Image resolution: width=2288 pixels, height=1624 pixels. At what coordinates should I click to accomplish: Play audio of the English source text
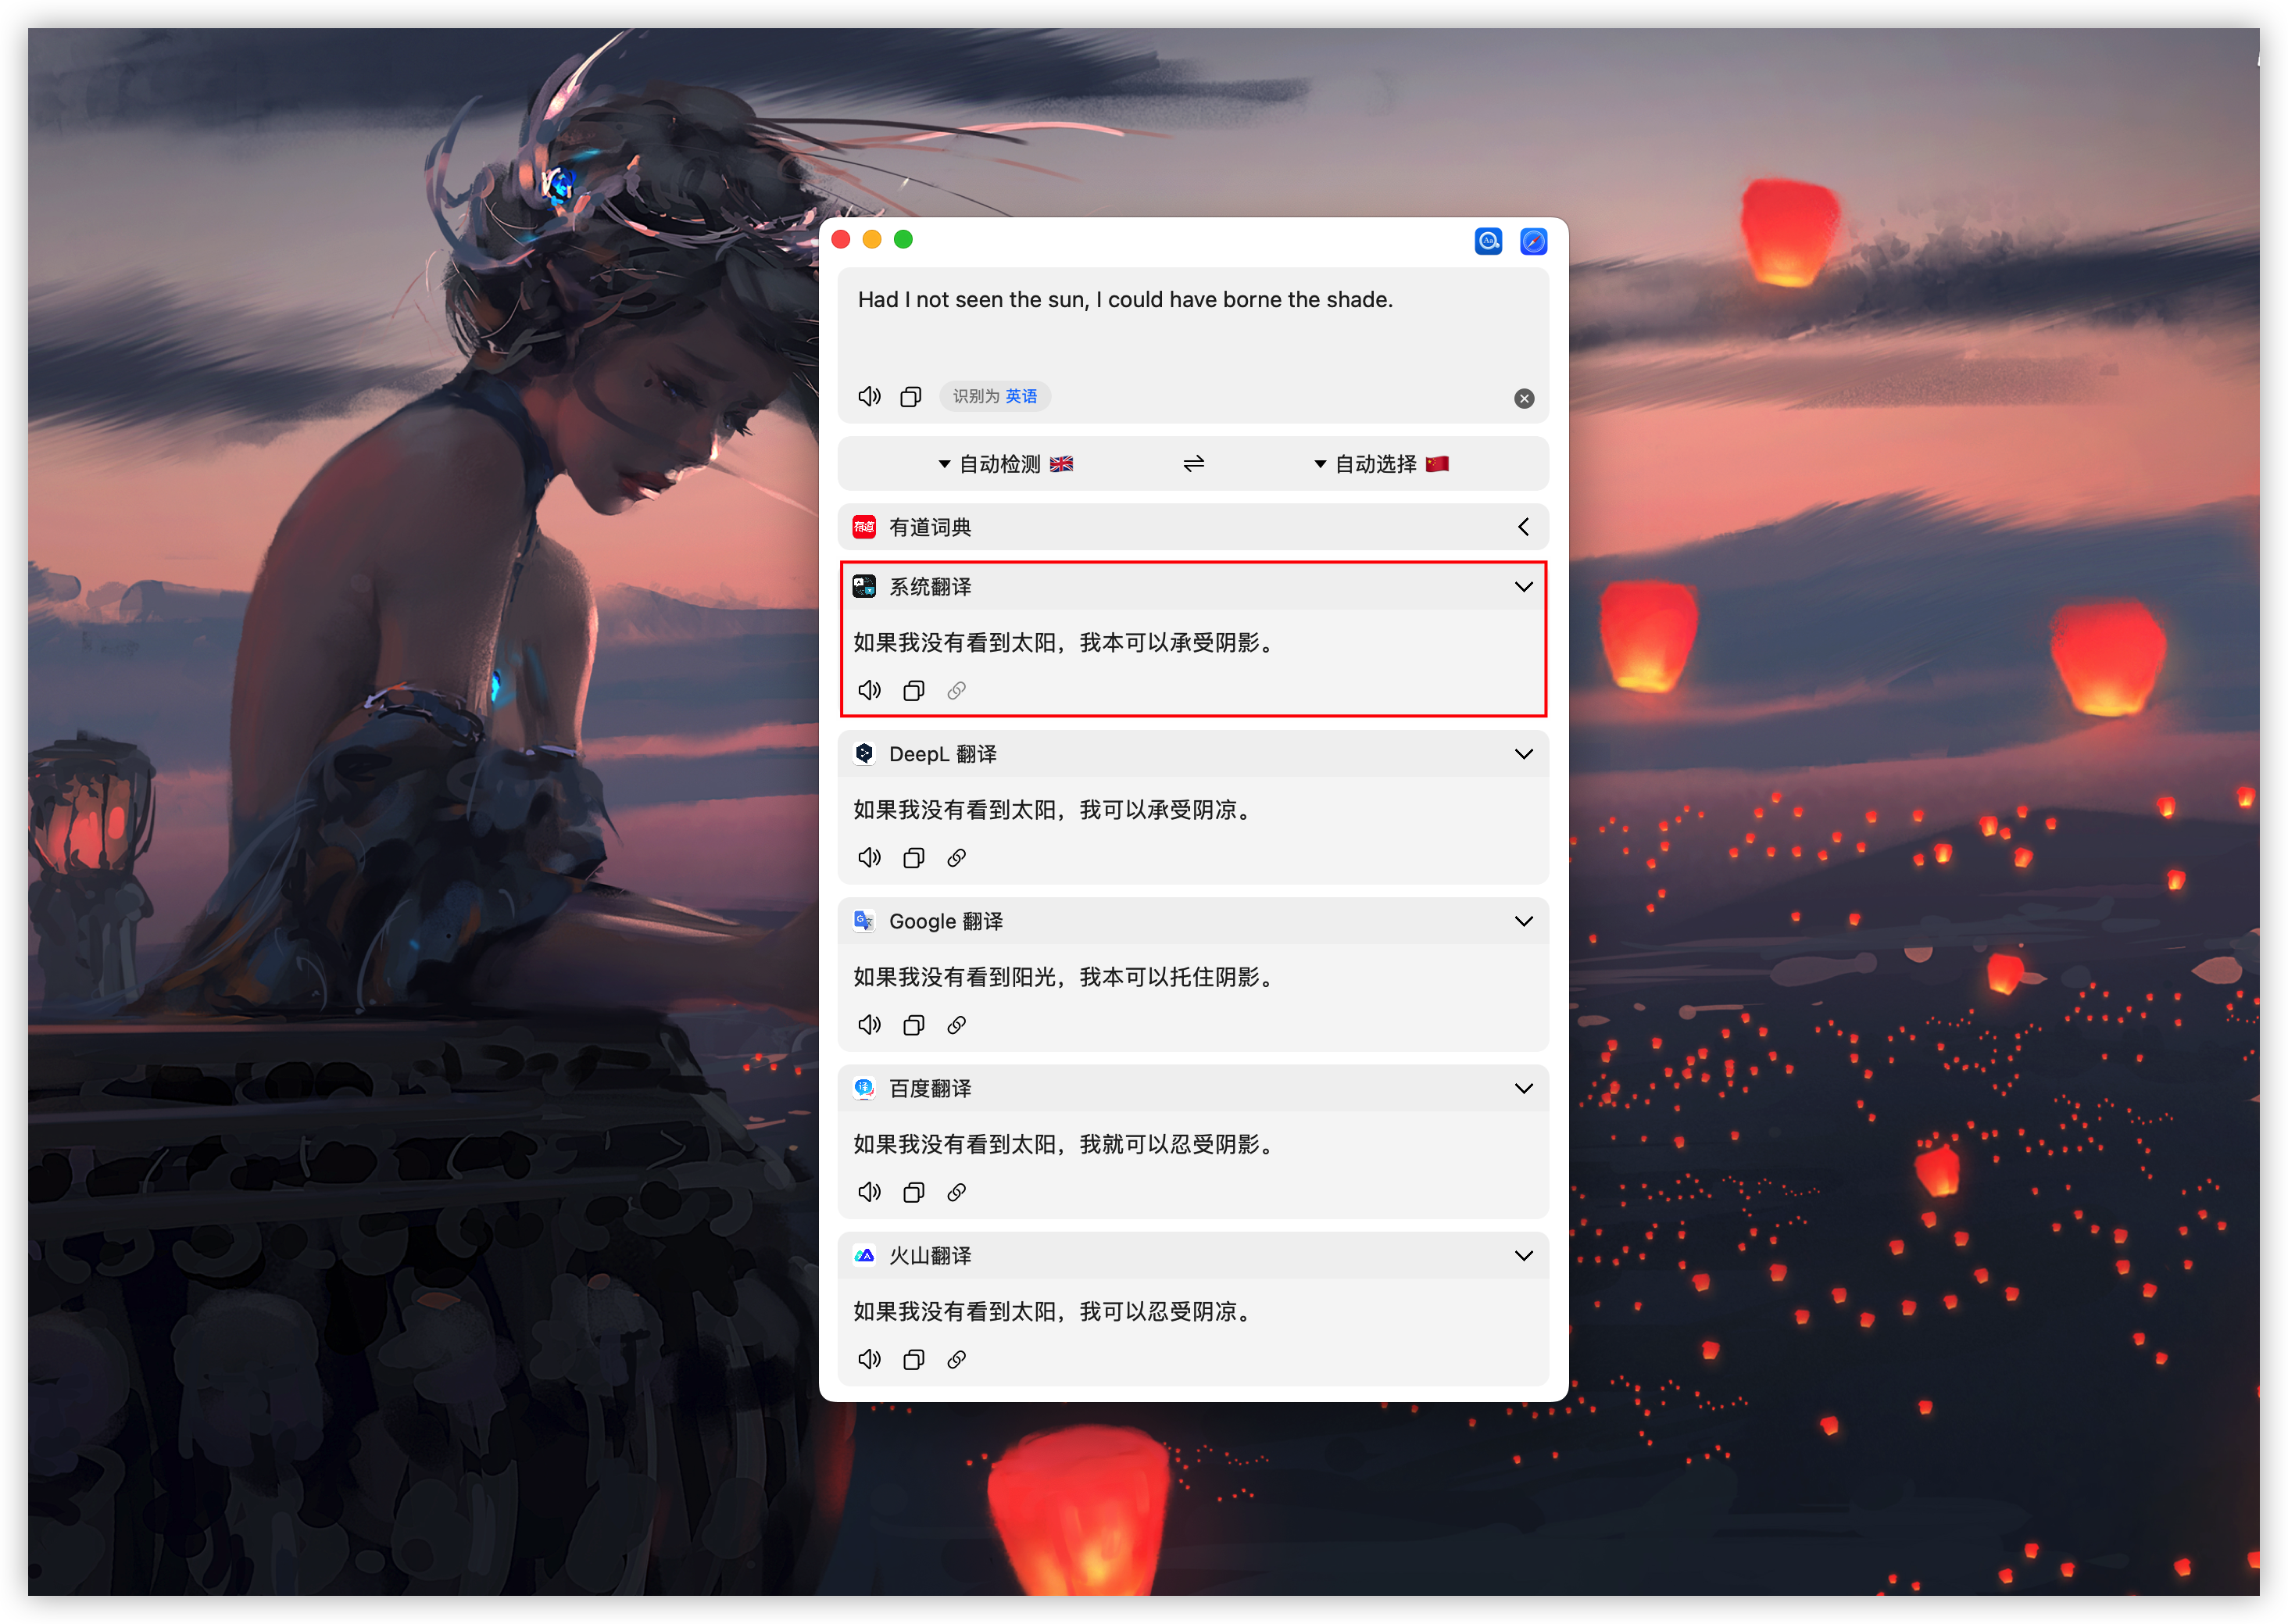[869, 397]
